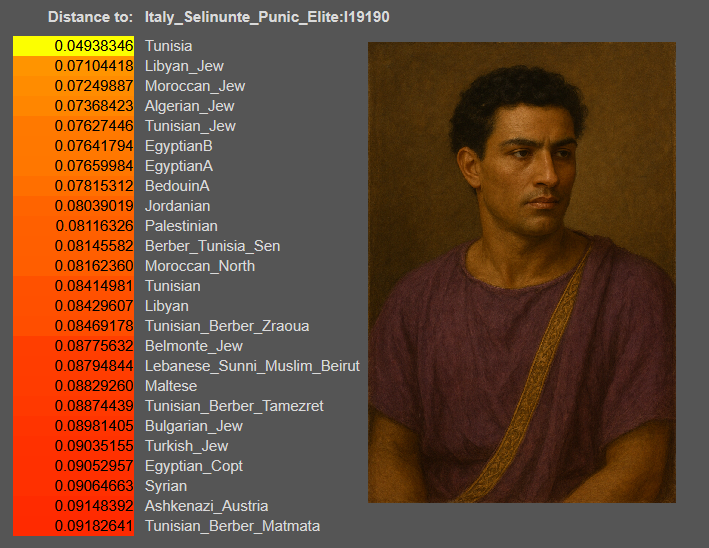Select the Ashkenazi_Austria label
This screenshot has height=548, width=709.
pos(206,506)
